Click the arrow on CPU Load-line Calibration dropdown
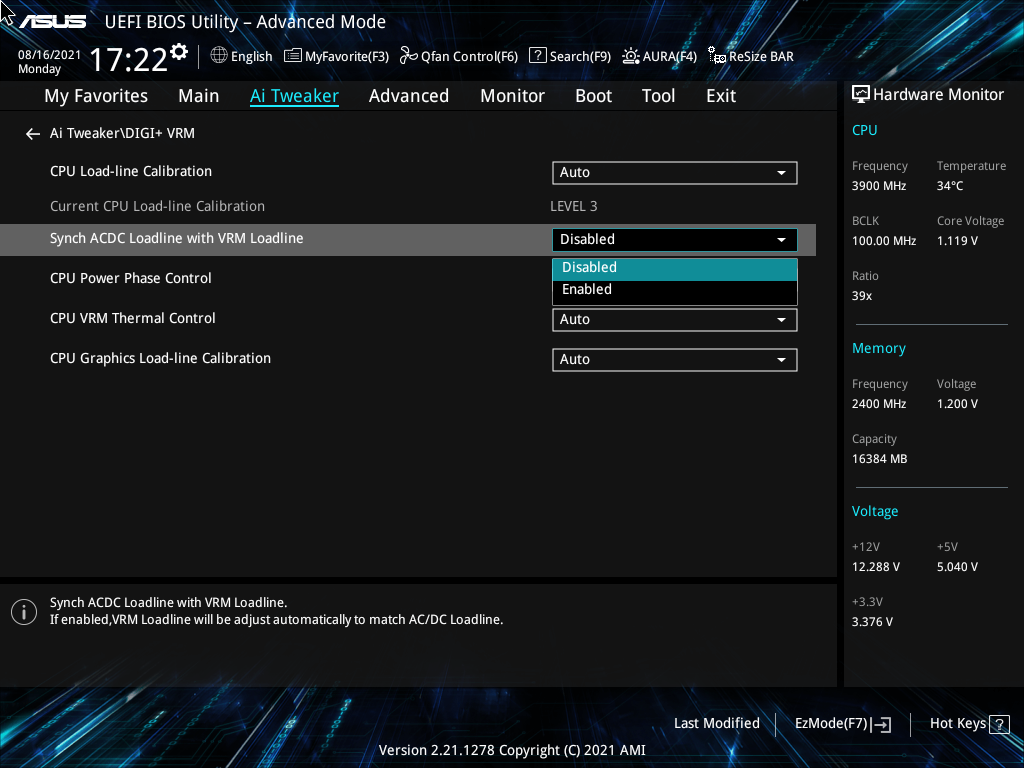Screen dimensions: 1024x768 click(x=781, y=173)
